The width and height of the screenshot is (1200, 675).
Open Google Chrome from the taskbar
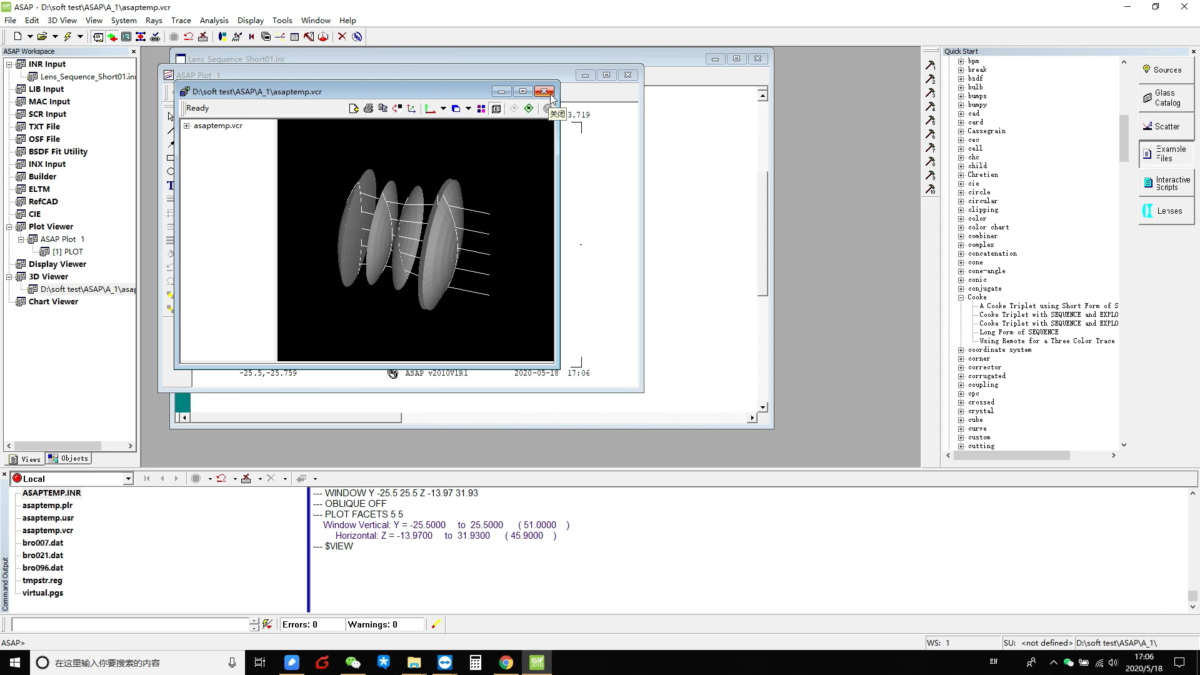[506, 662]
